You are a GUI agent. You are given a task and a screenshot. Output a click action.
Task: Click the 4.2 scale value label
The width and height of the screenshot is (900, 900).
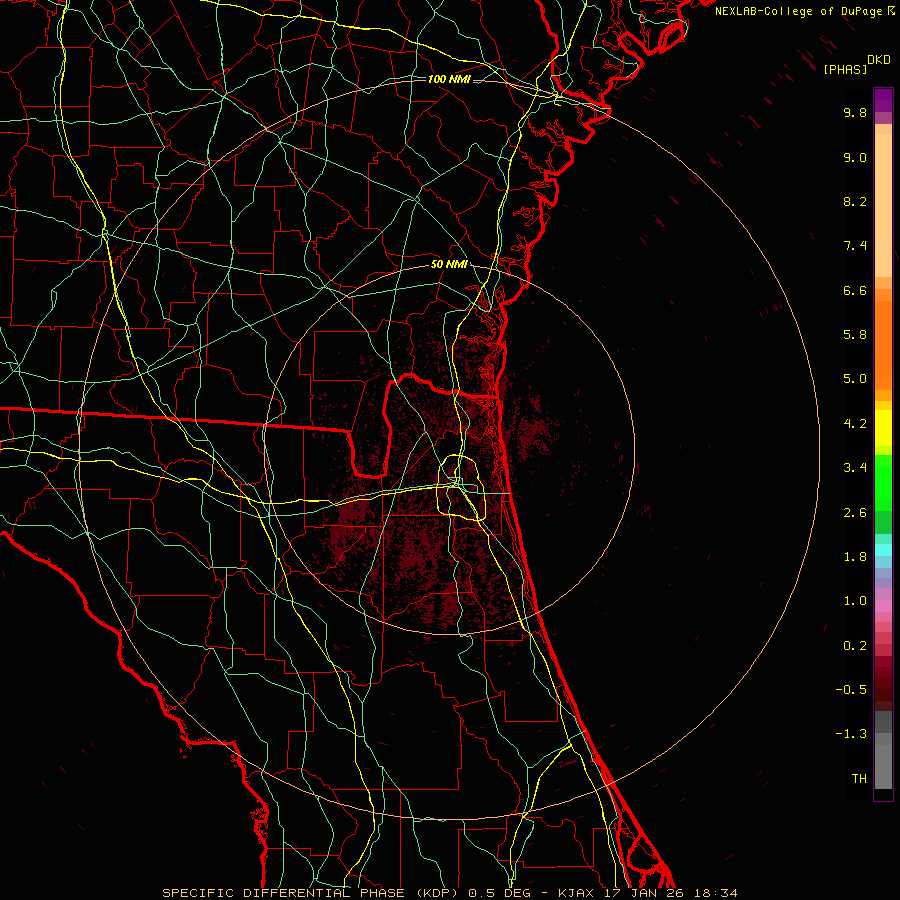click(x=854, y=423)
